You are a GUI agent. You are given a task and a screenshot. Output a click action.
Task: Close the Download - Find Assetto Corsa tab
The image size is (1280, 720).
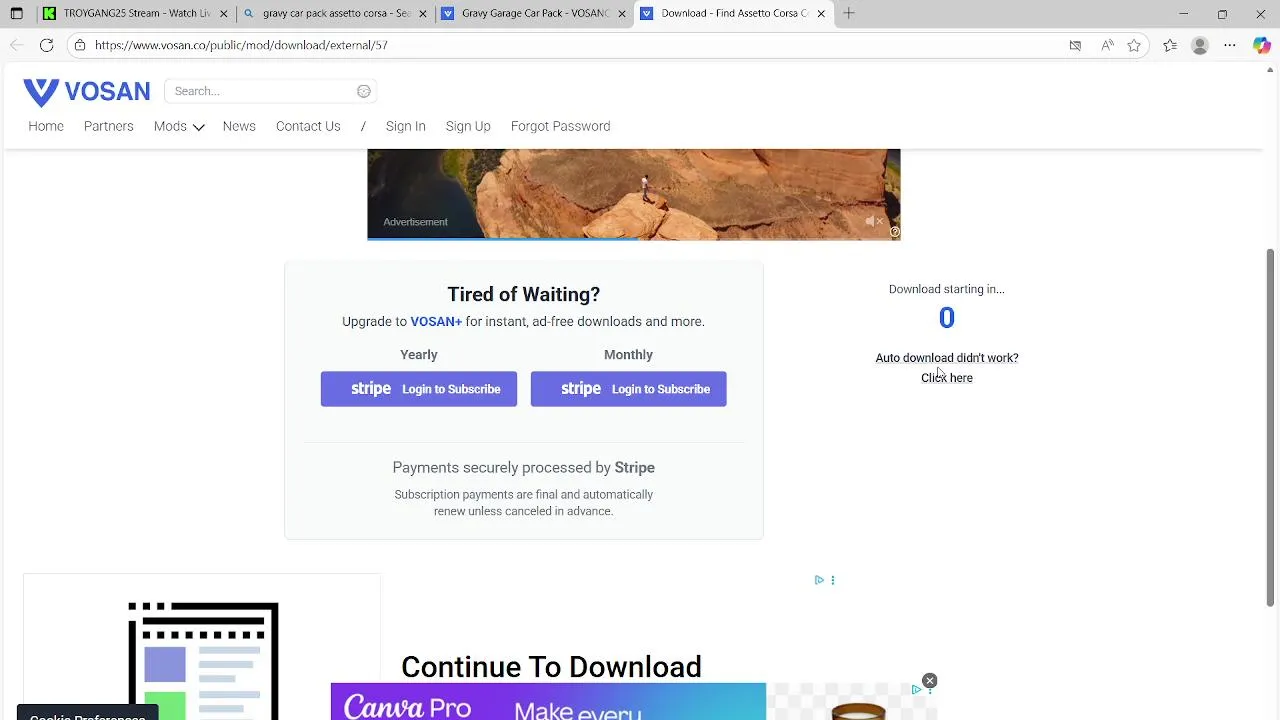[821, 14]
